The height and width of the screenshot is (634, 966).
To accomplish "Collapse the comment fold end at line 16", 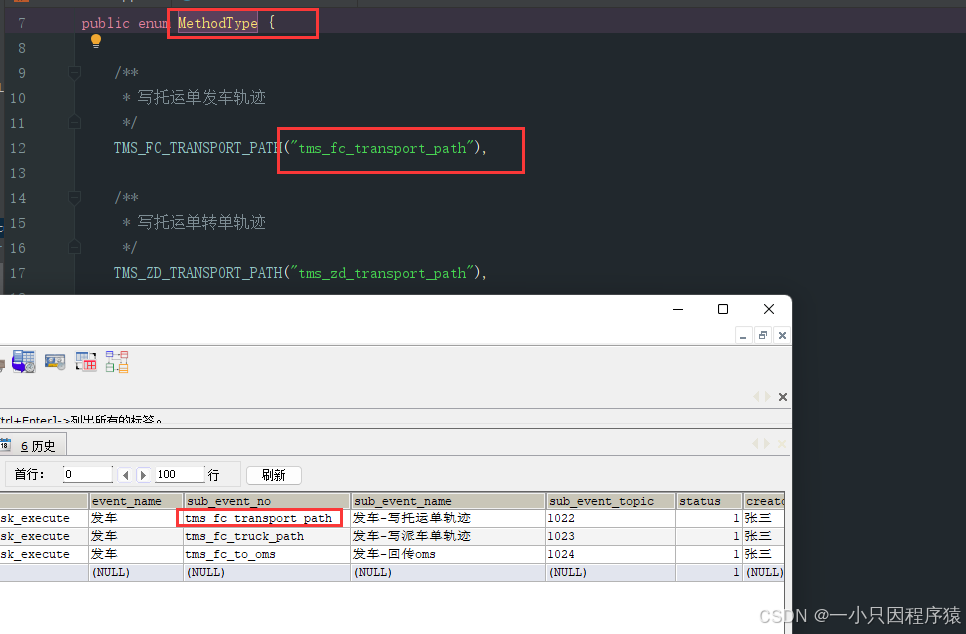I will point(75,248).
